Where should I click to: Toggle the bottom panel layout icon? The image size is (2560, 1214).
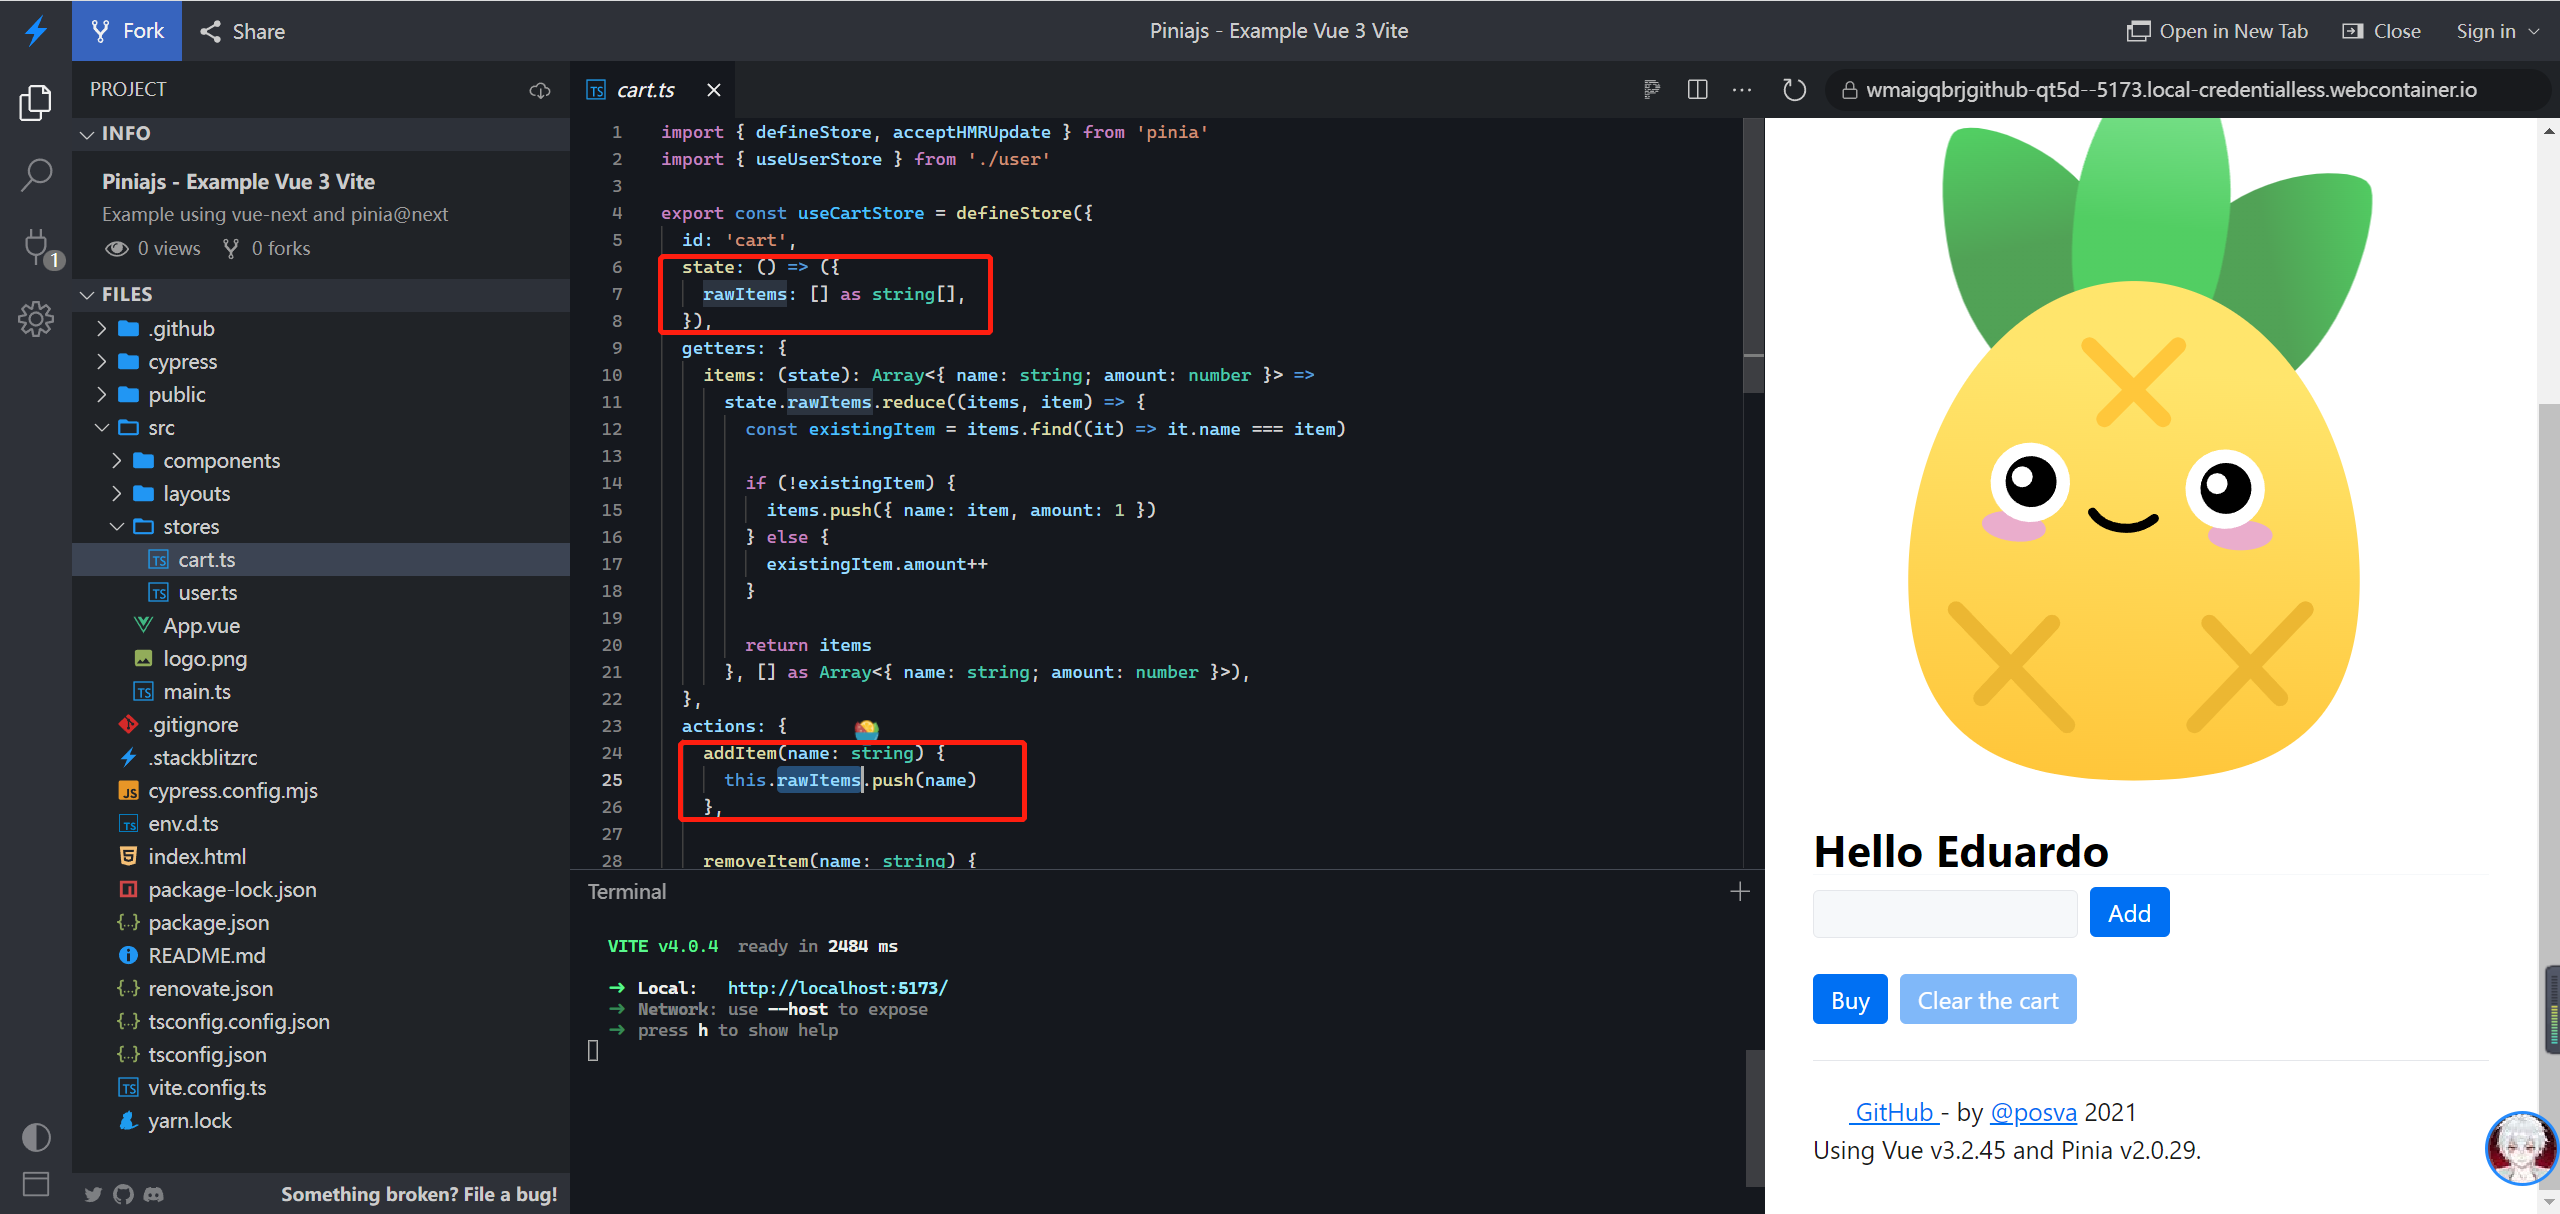click(x=36, y=1184)
